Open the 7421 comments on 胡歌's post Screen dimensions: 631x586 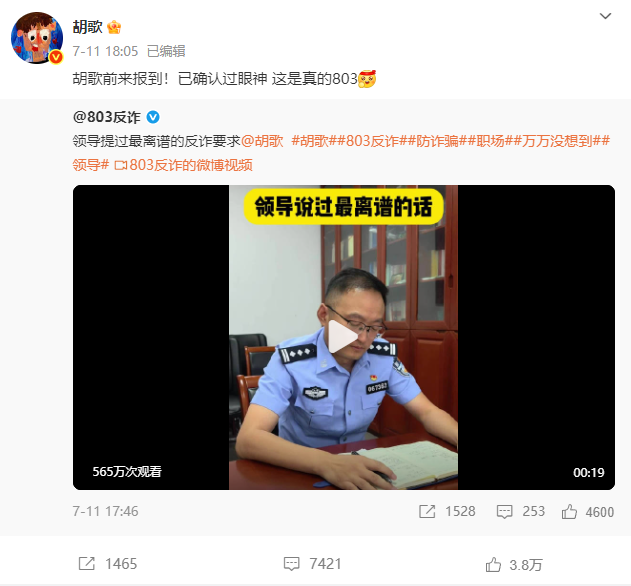tap(312, 564)
